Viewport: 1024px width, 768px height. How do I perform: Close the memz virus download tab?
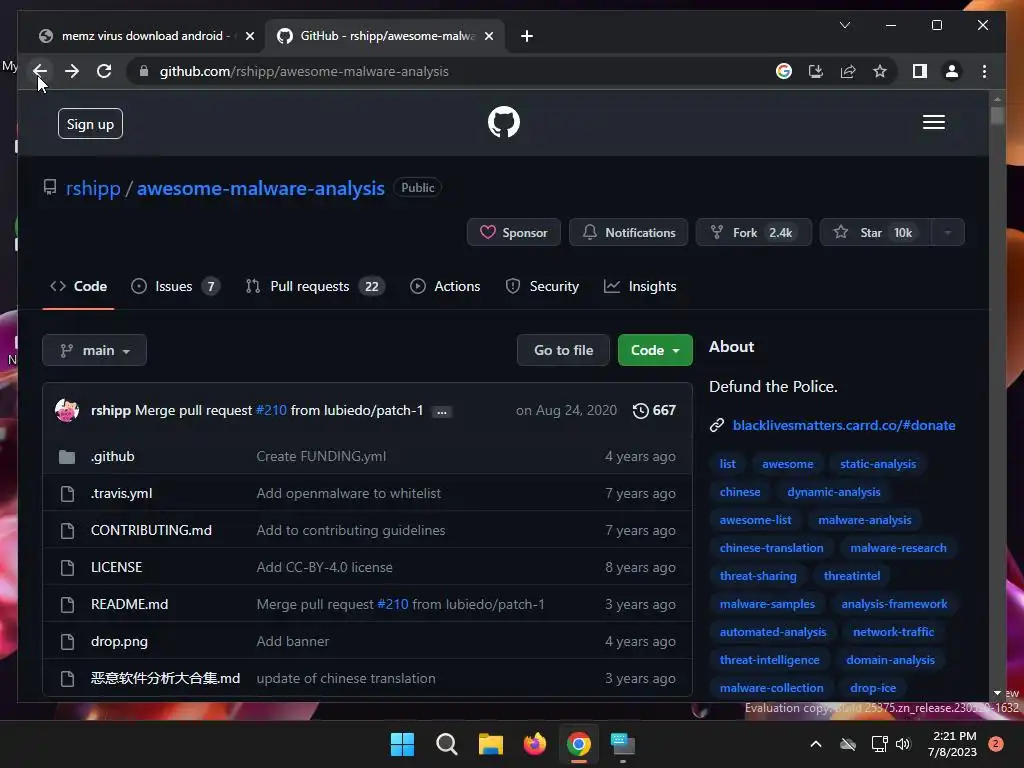click(x=249, y=36)
